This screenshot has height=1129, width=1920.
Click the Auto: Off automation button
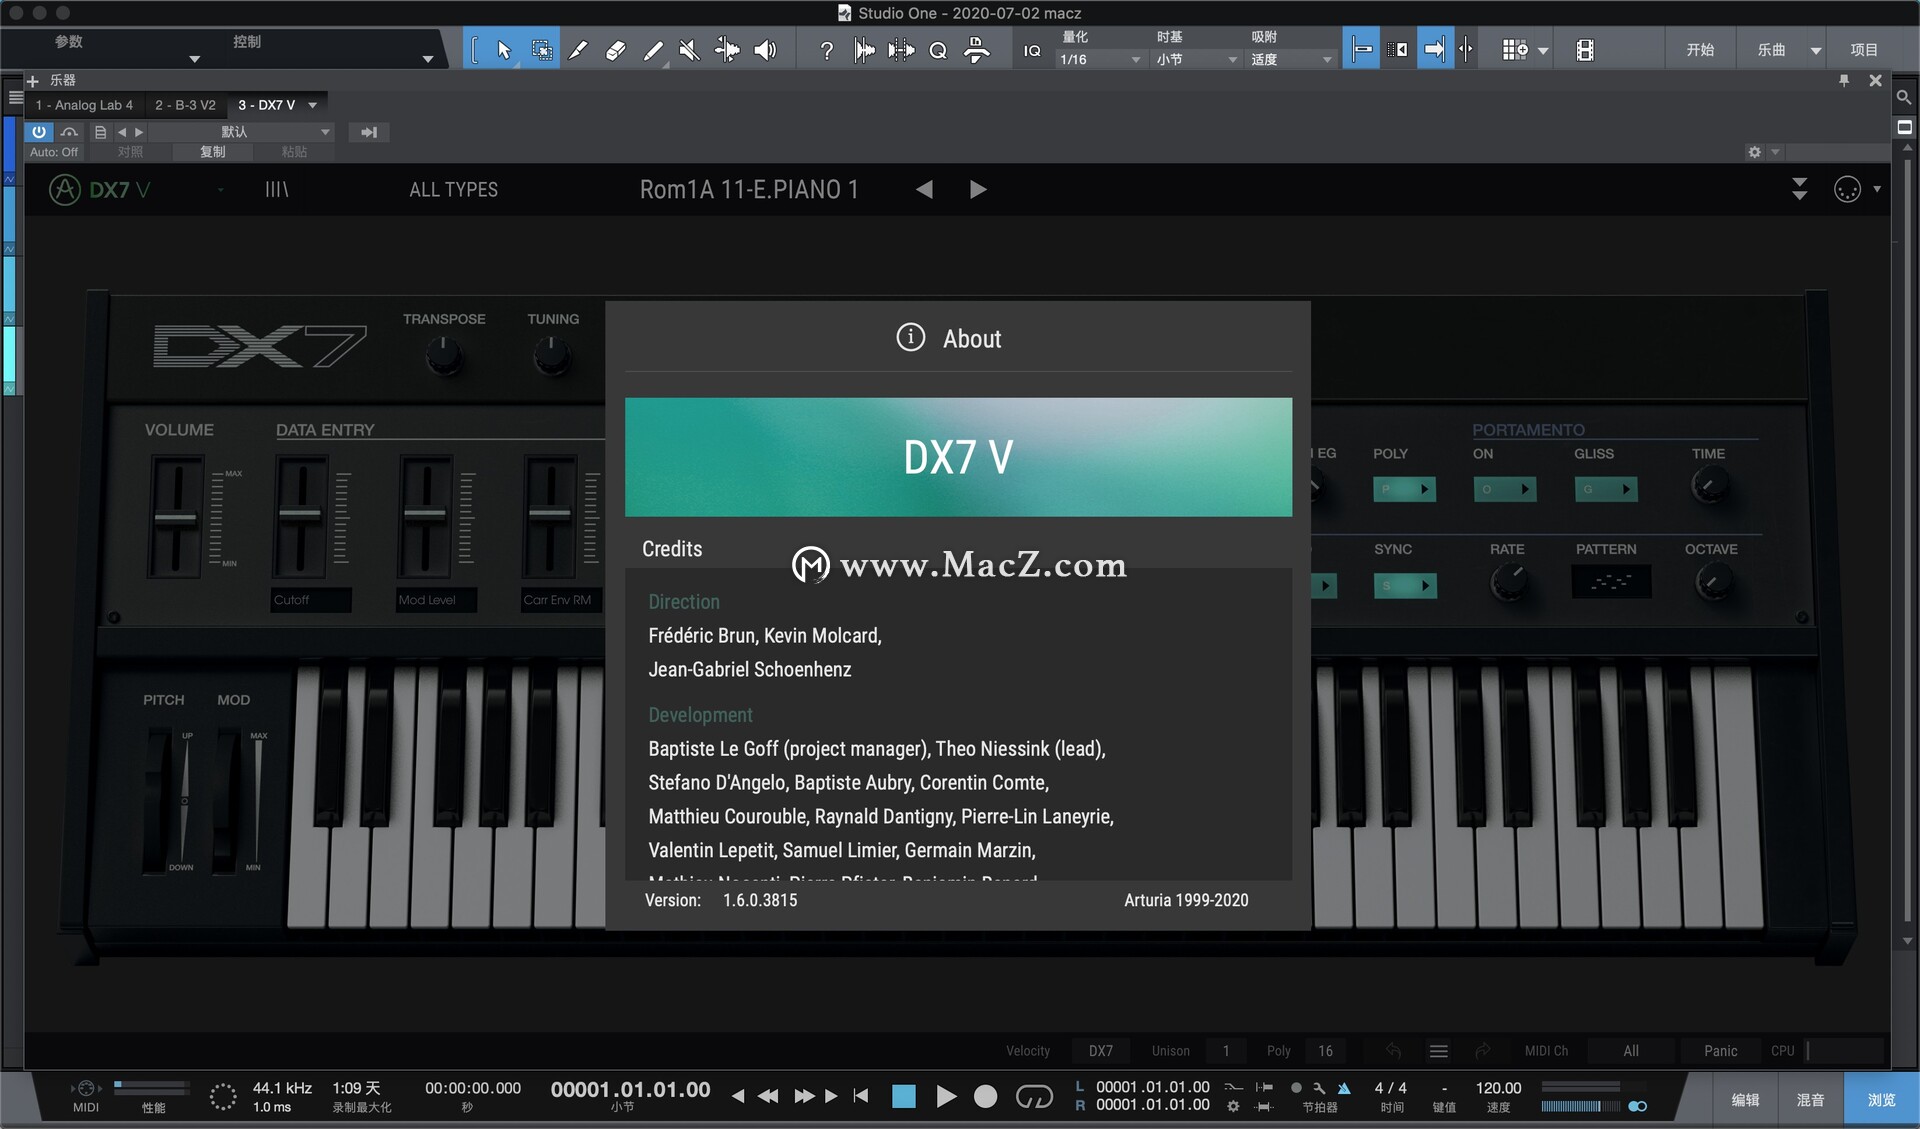(54, 152)
